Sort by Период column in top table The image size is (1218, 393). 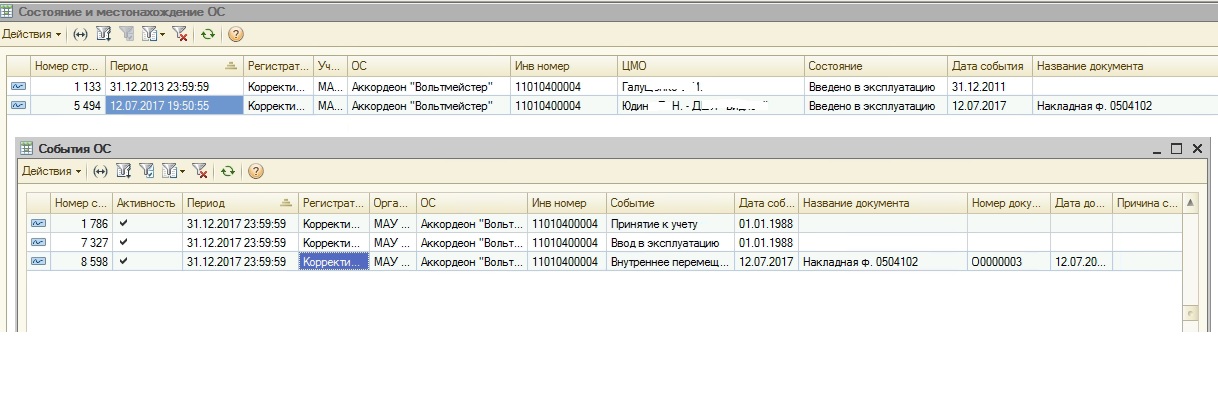tap(174, 66)
